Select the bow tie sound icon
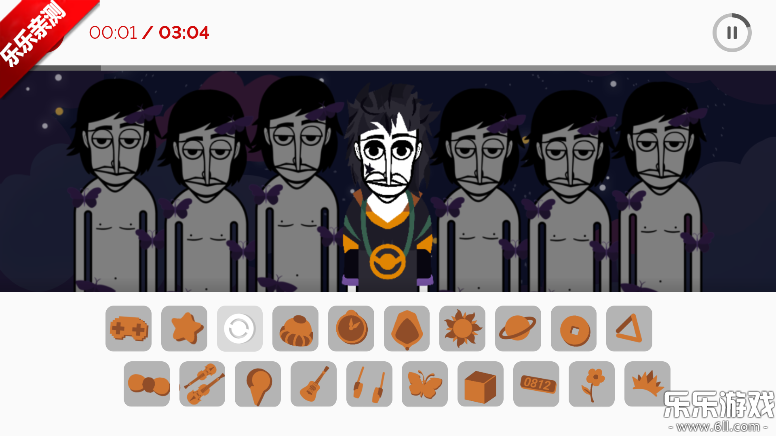Screen dimensions: 776x436 tap(147, 384)
